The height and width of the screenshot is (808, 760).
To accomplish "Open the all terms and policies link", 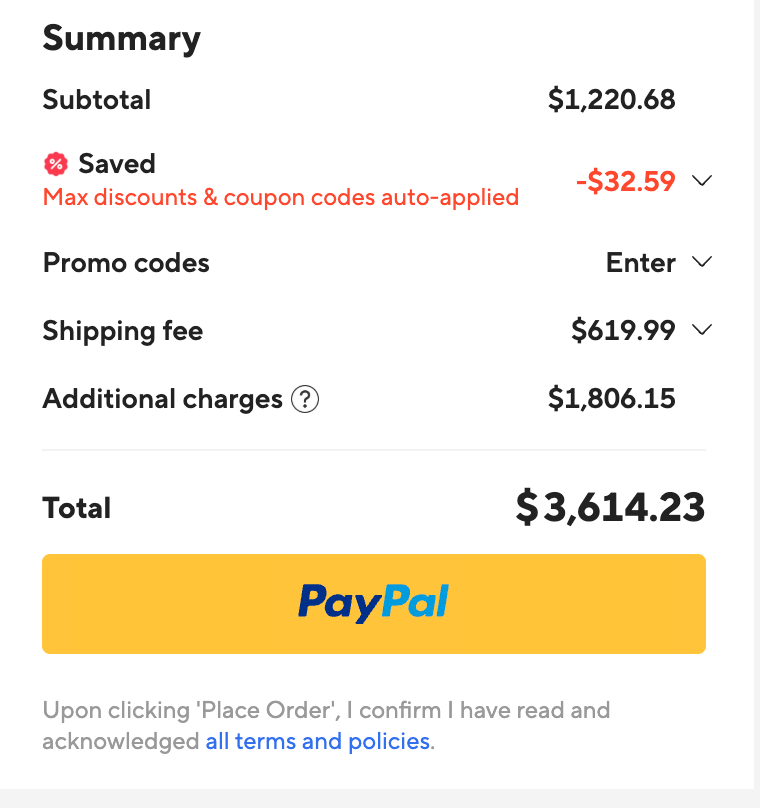I will 318,741.
